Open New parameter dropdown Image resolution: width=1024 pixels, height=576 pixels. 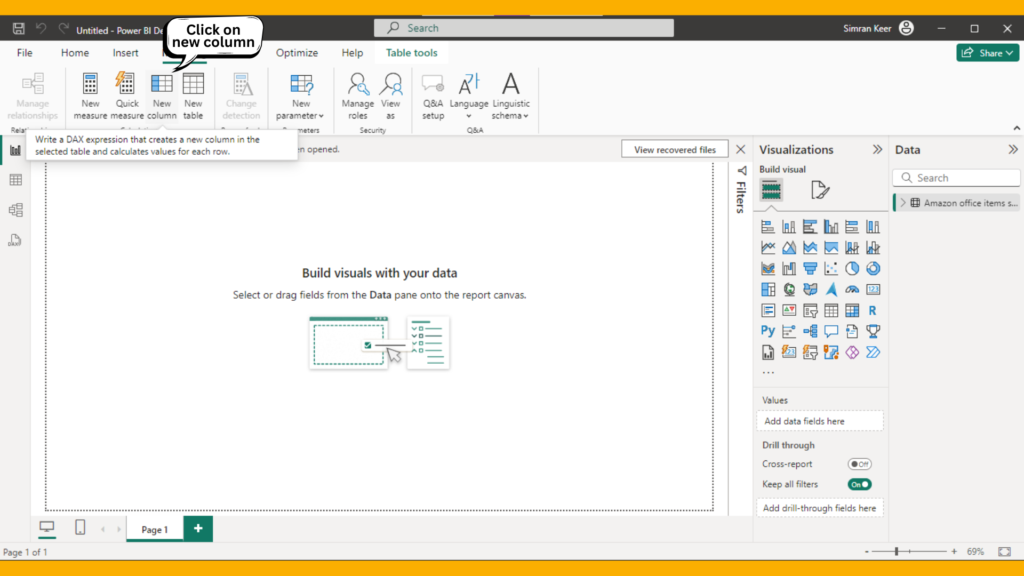point(300,96)
